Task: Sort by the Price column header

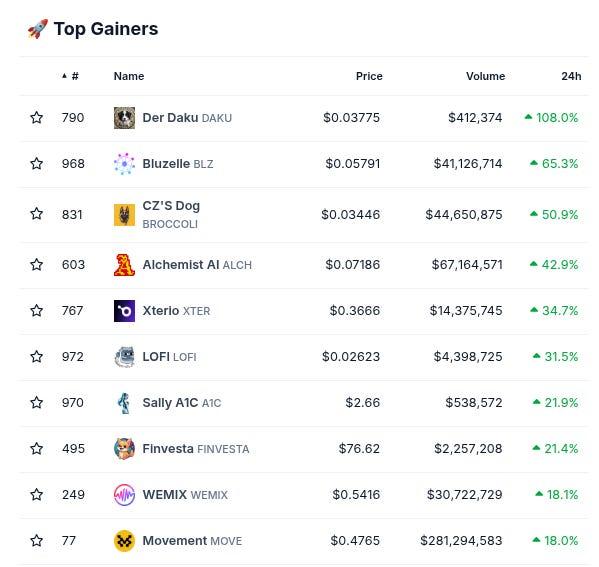Action: [x=369, y=76]
